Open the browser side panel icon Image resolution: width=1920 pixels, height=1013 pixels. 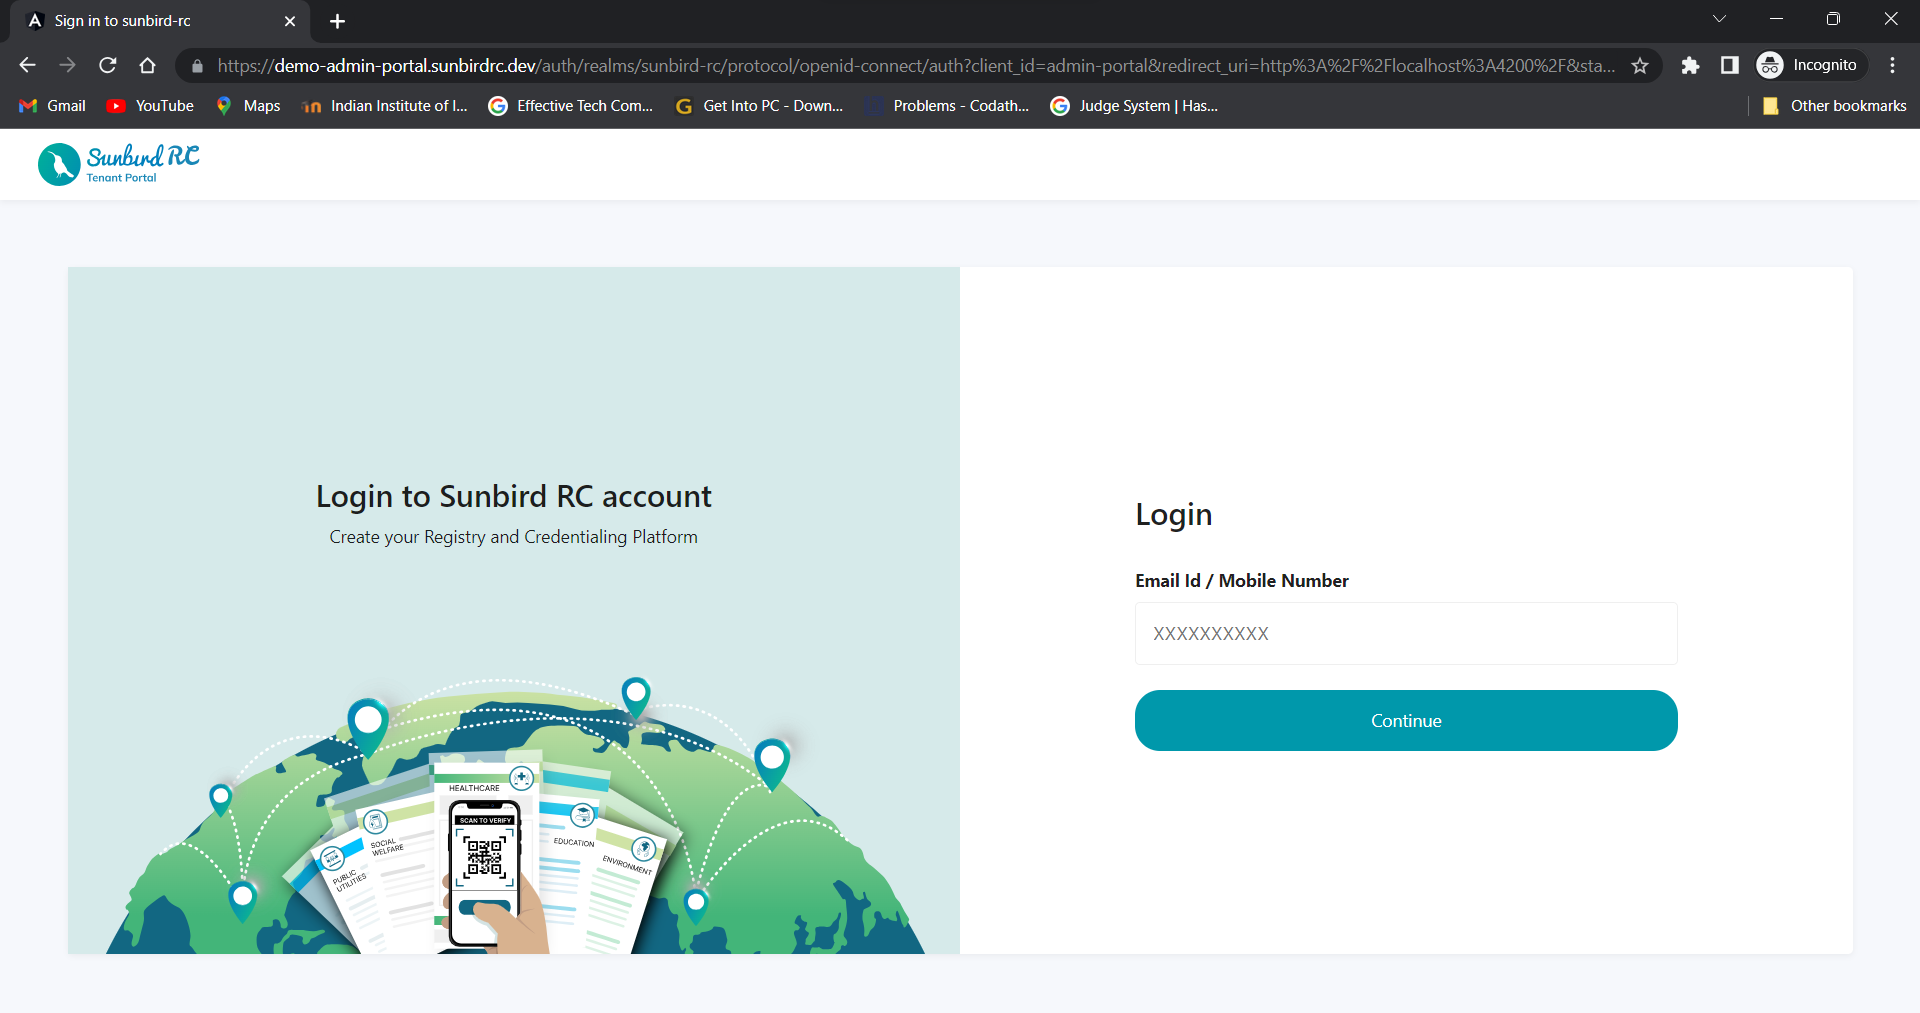point(1730,65)
